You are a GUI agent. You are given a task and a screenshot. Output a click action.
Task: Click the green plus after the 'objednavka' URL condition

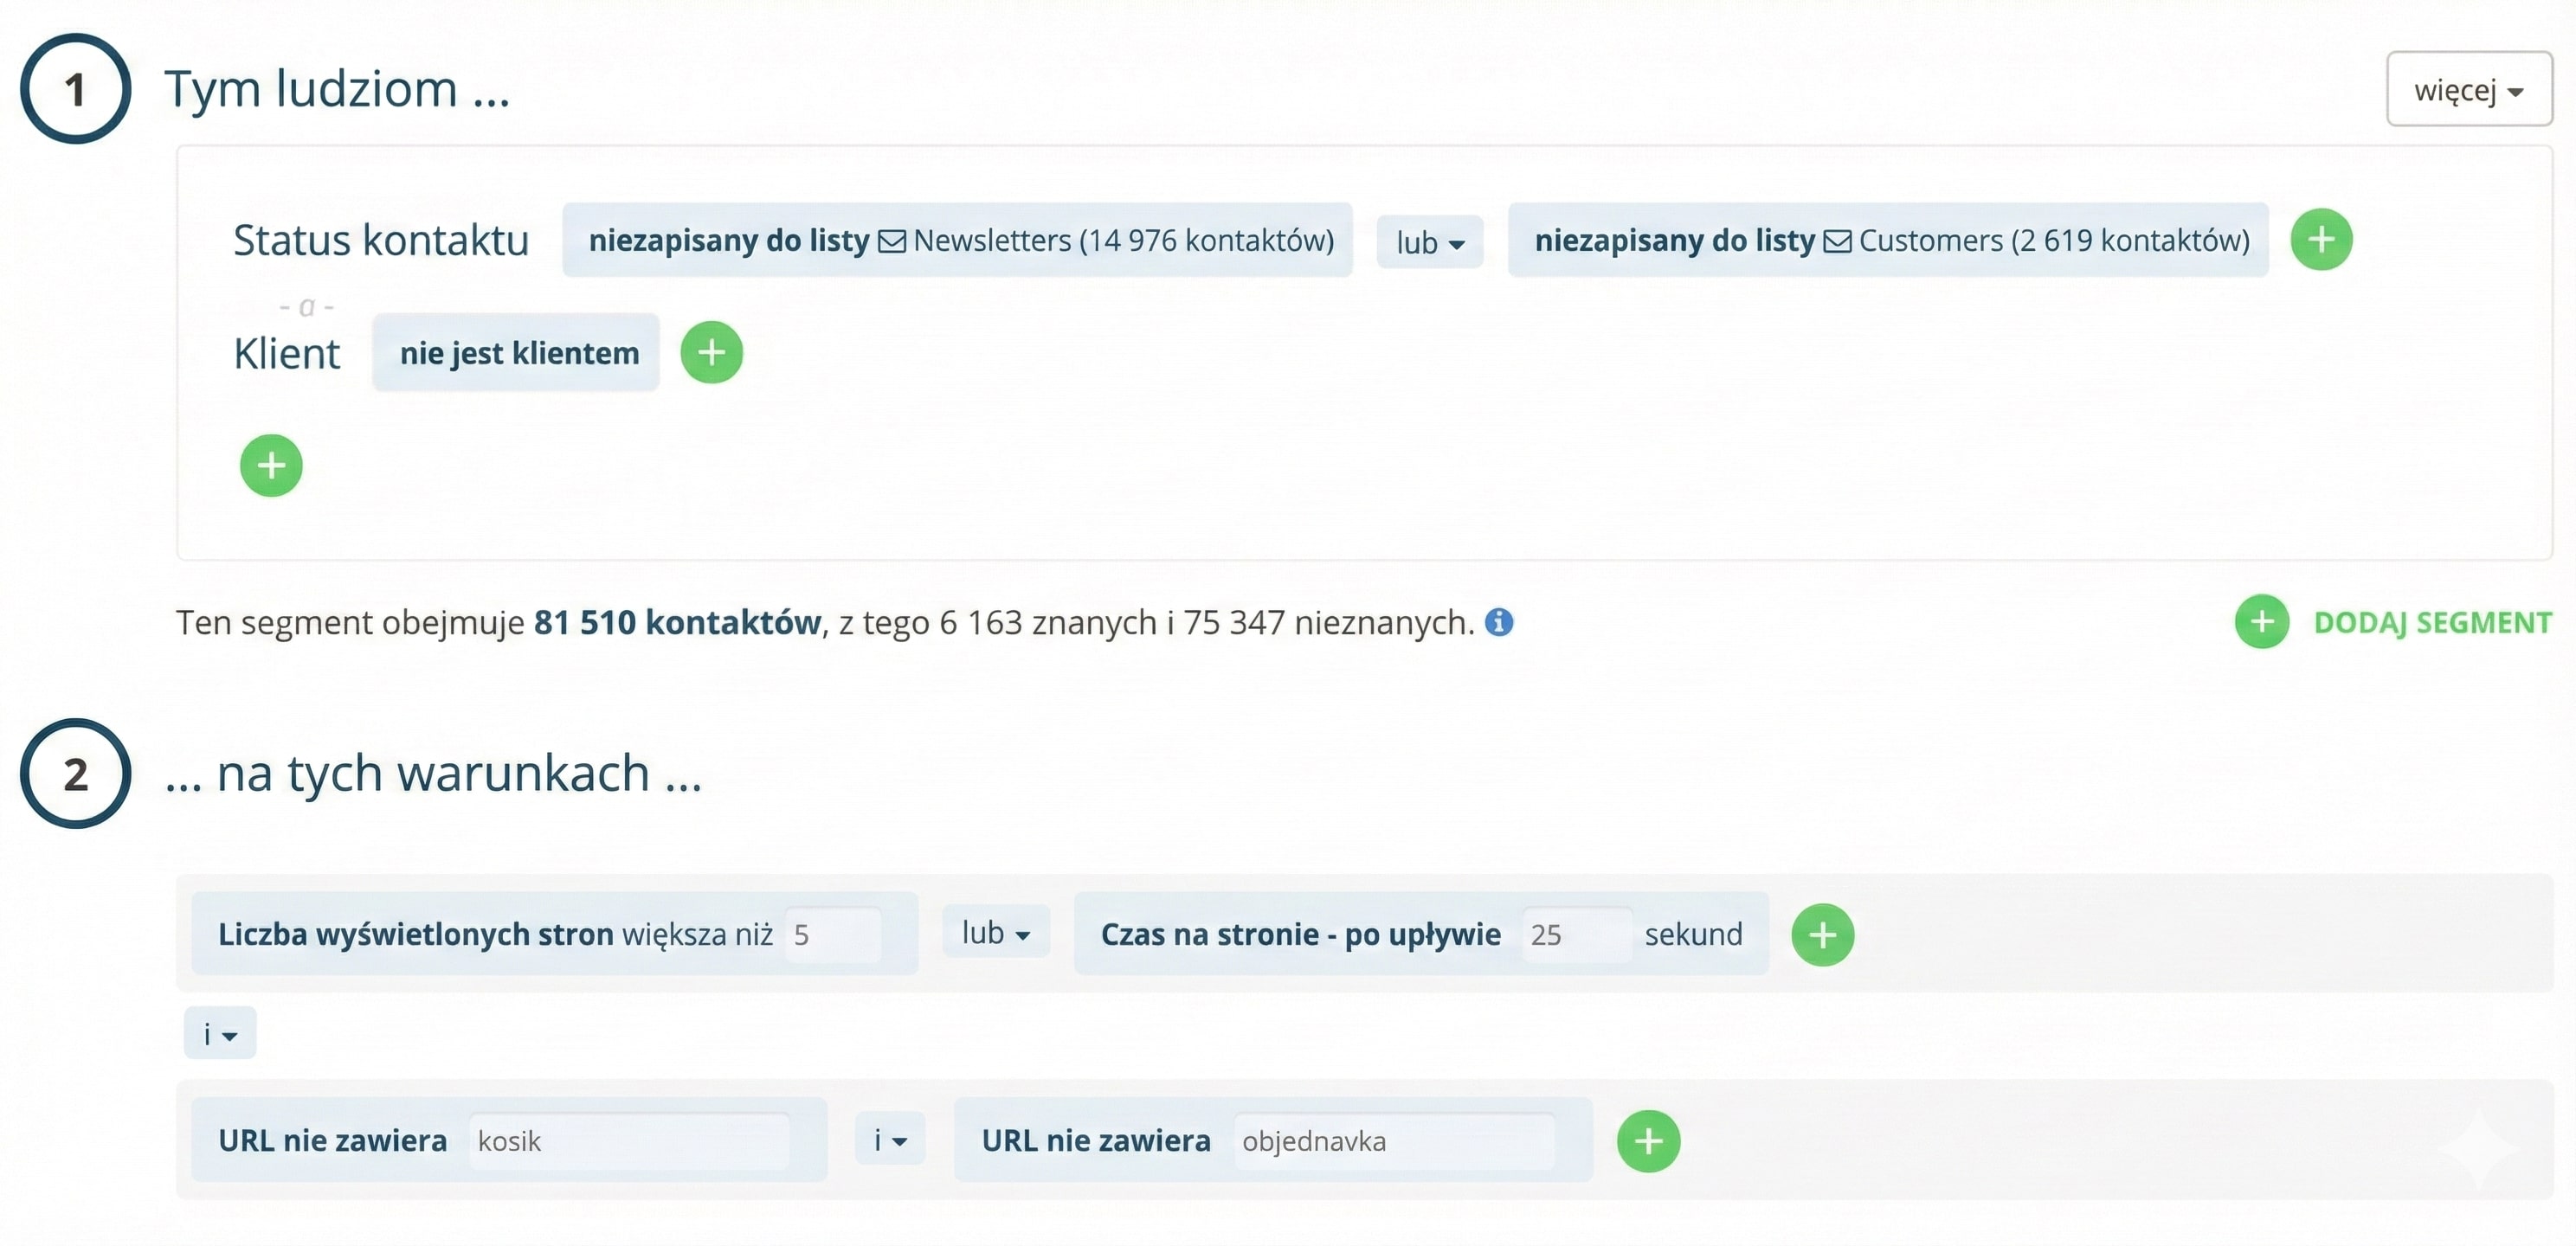[x=1648, y=1141]
